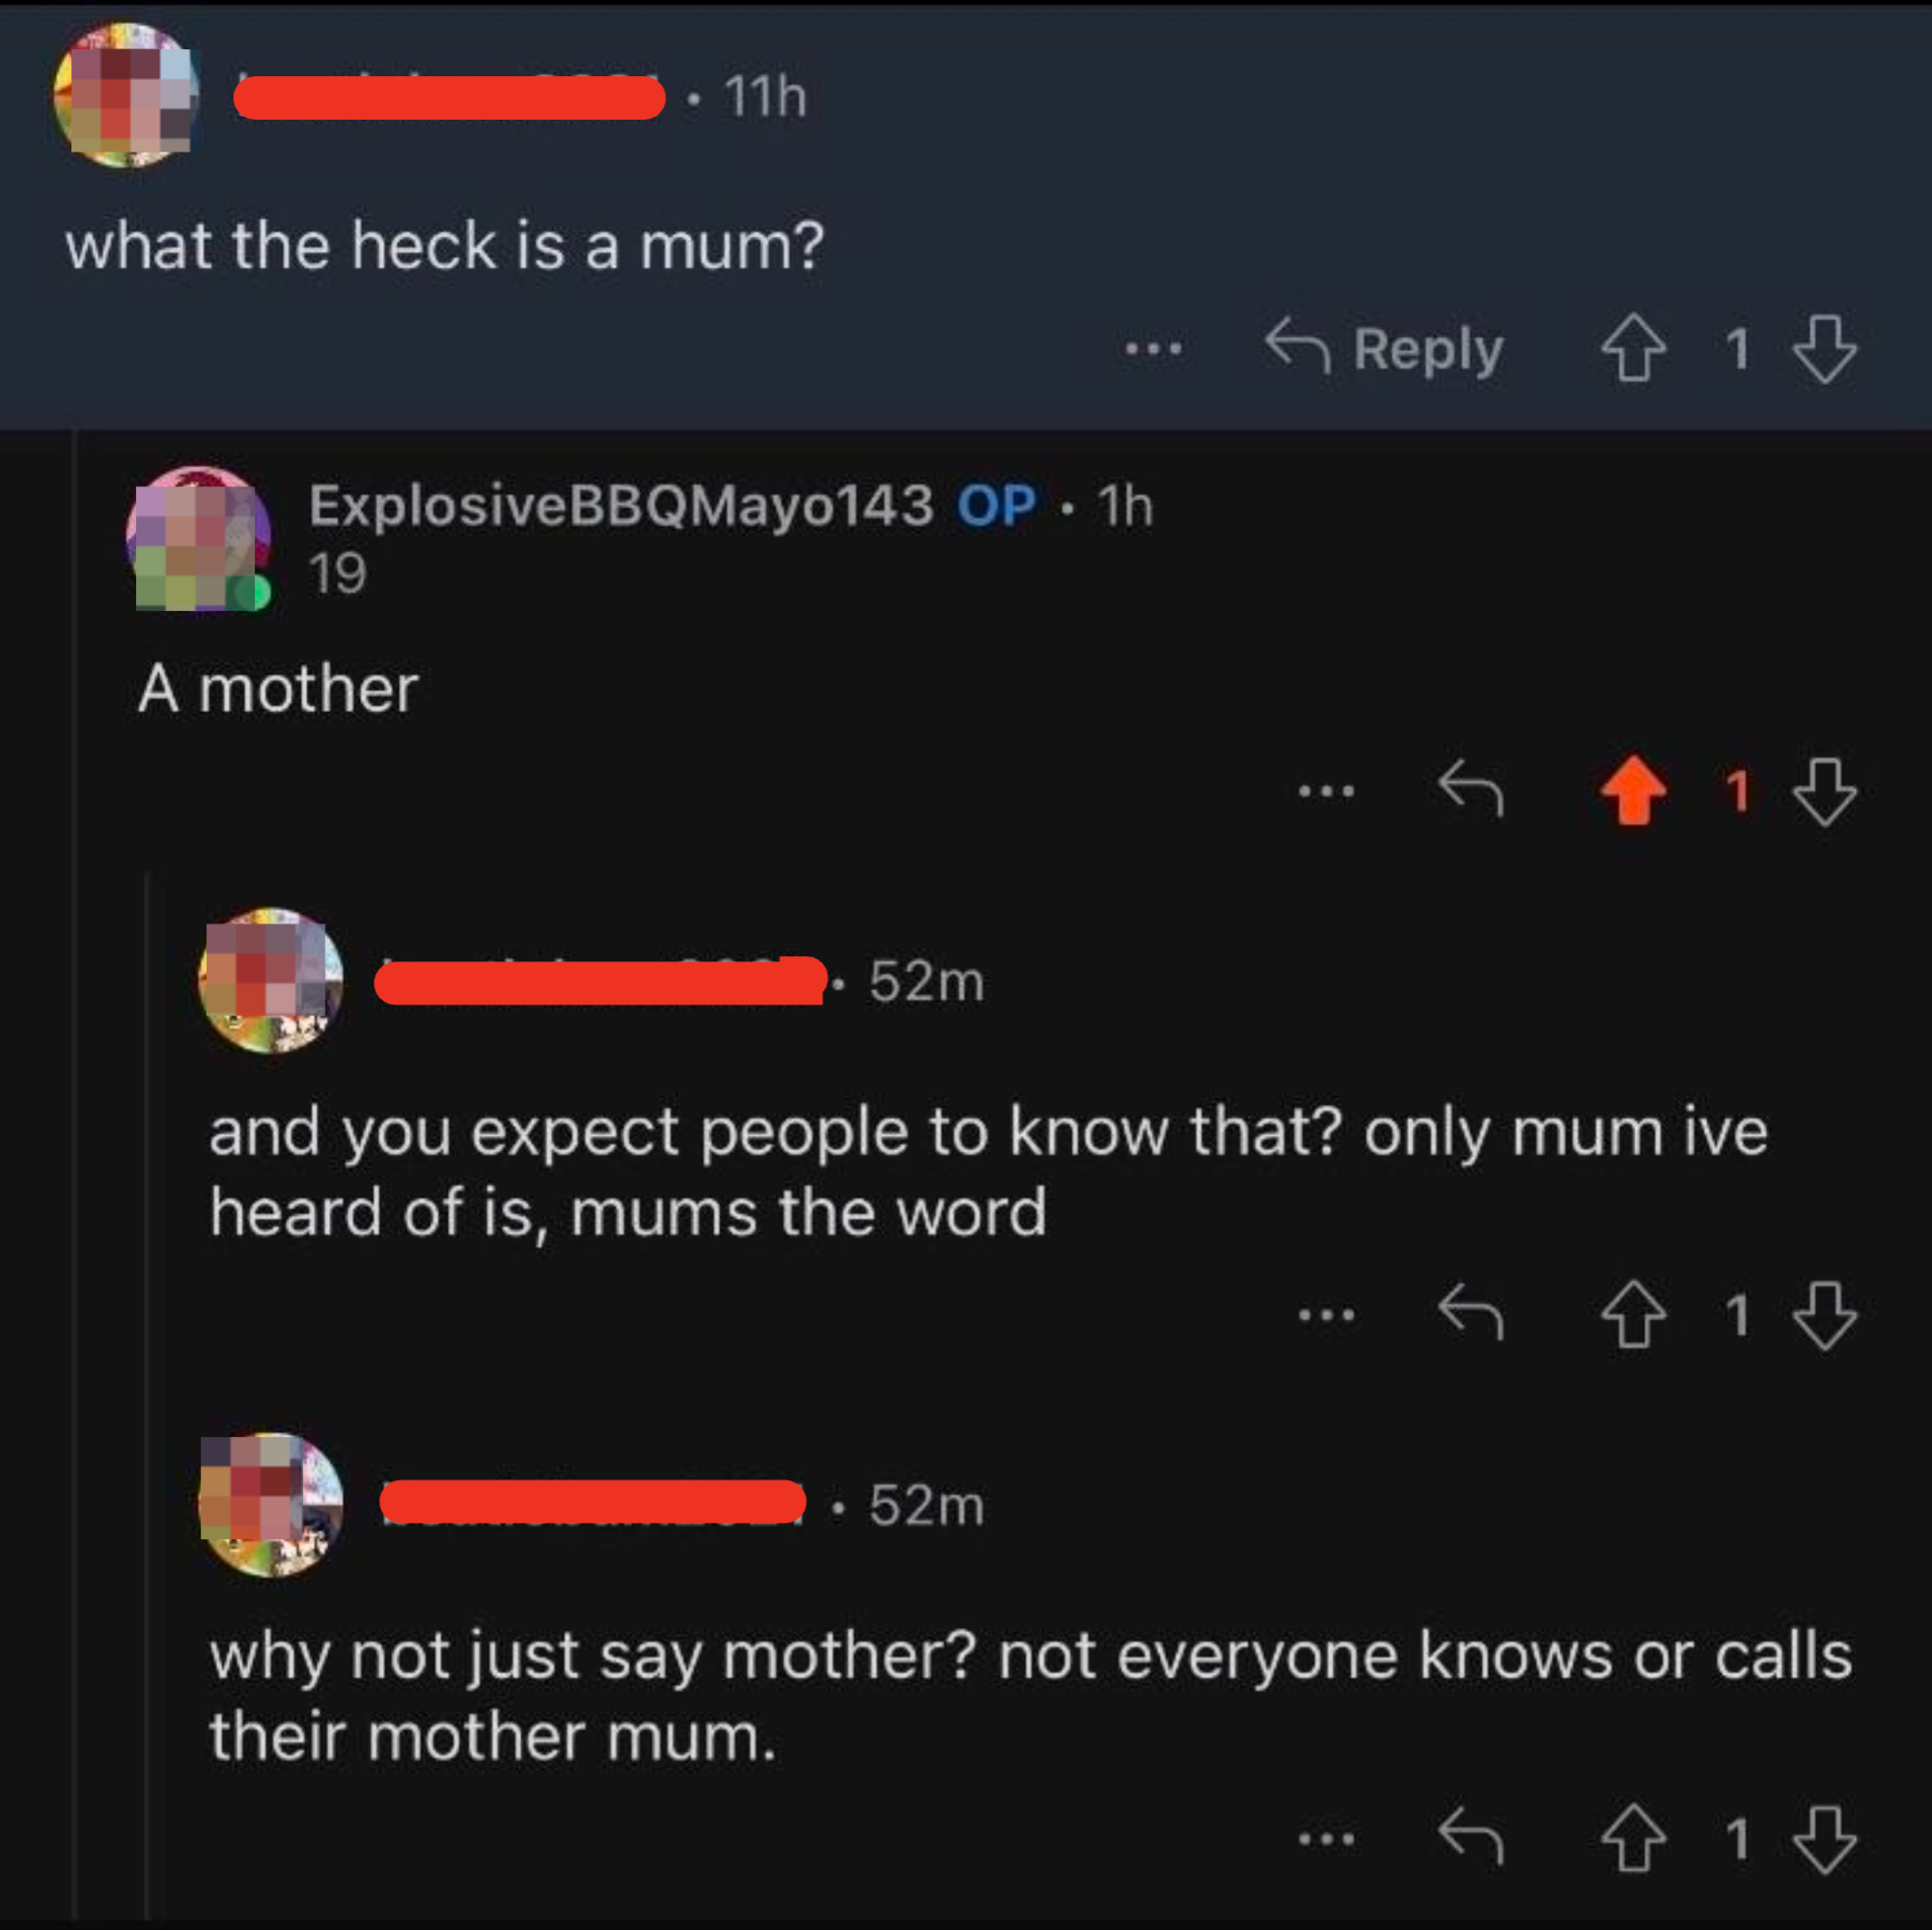This screenshot has height=1930, width=1932.
Task: Remove upvote from "A mother" comment
Action: point(1633,790)
